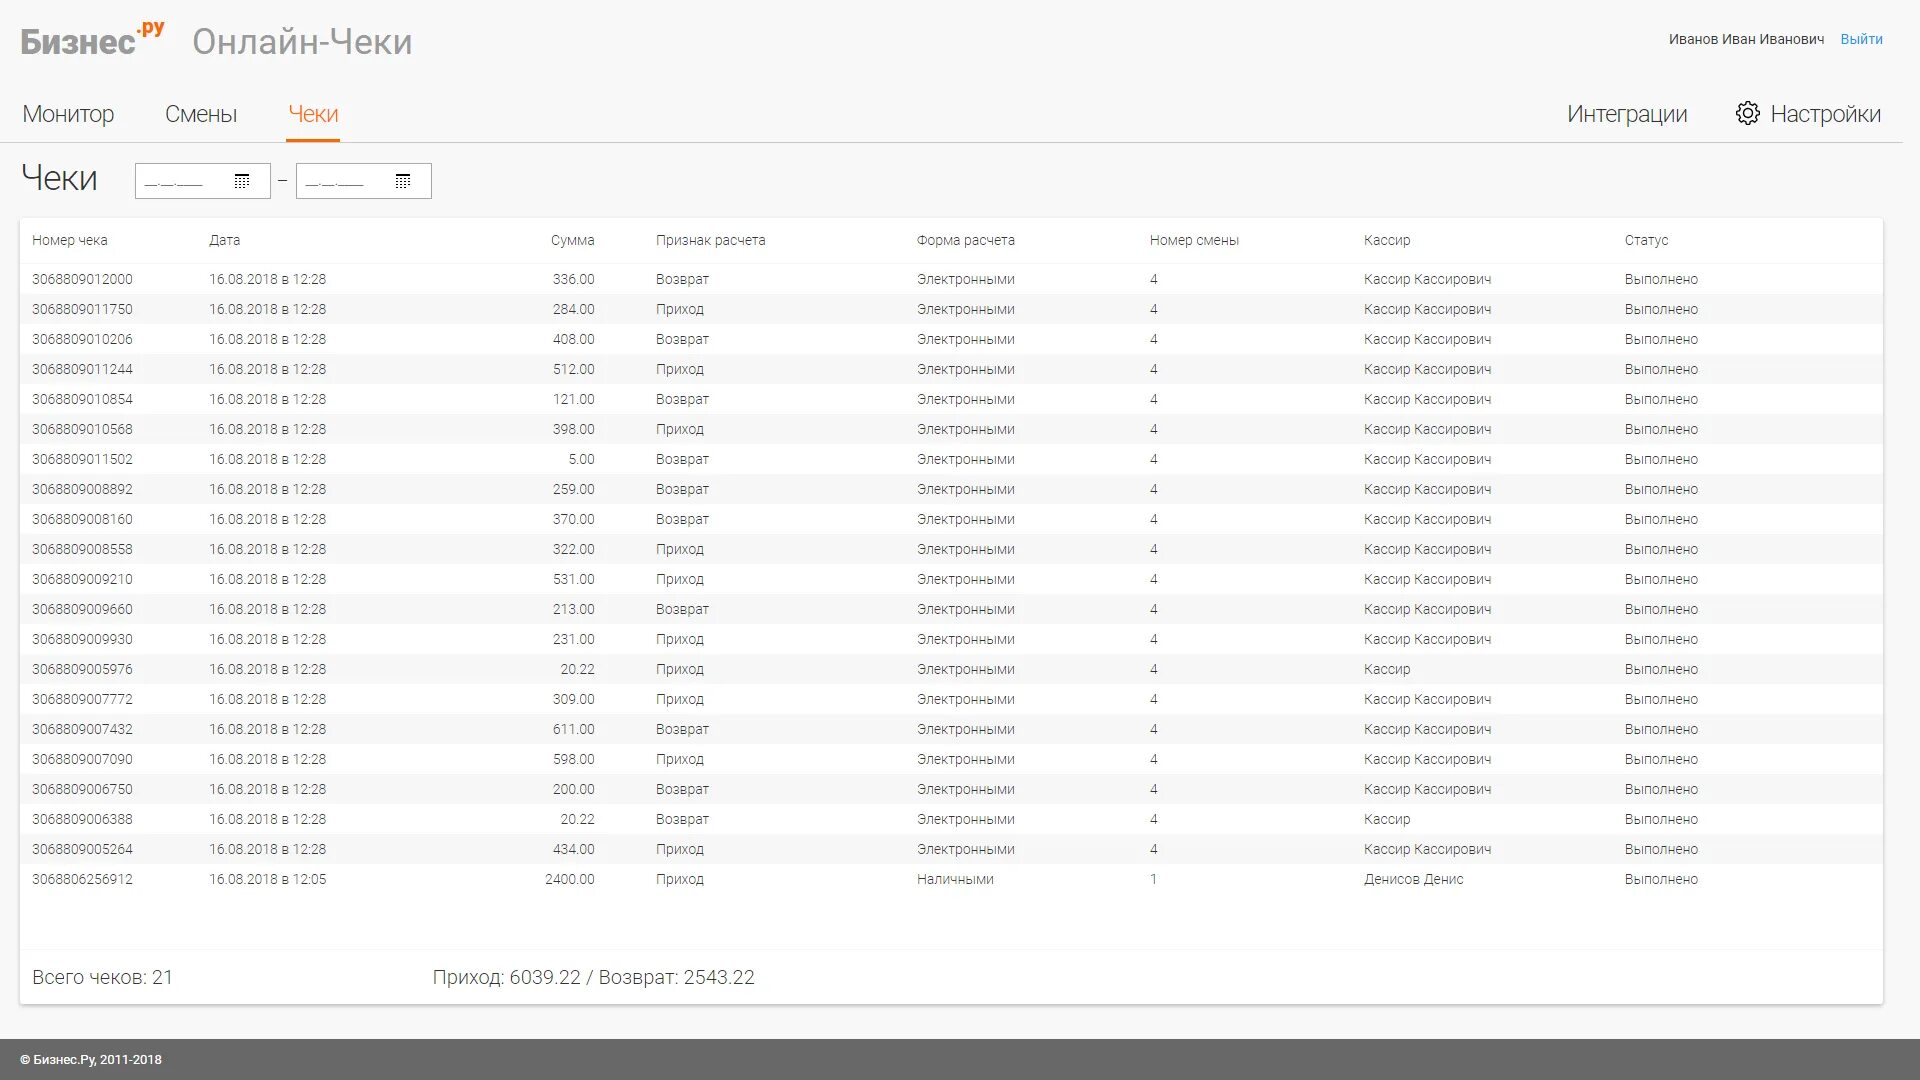Open the Настройки menu label
1920x1080 pixels.
coord(1825,114)
